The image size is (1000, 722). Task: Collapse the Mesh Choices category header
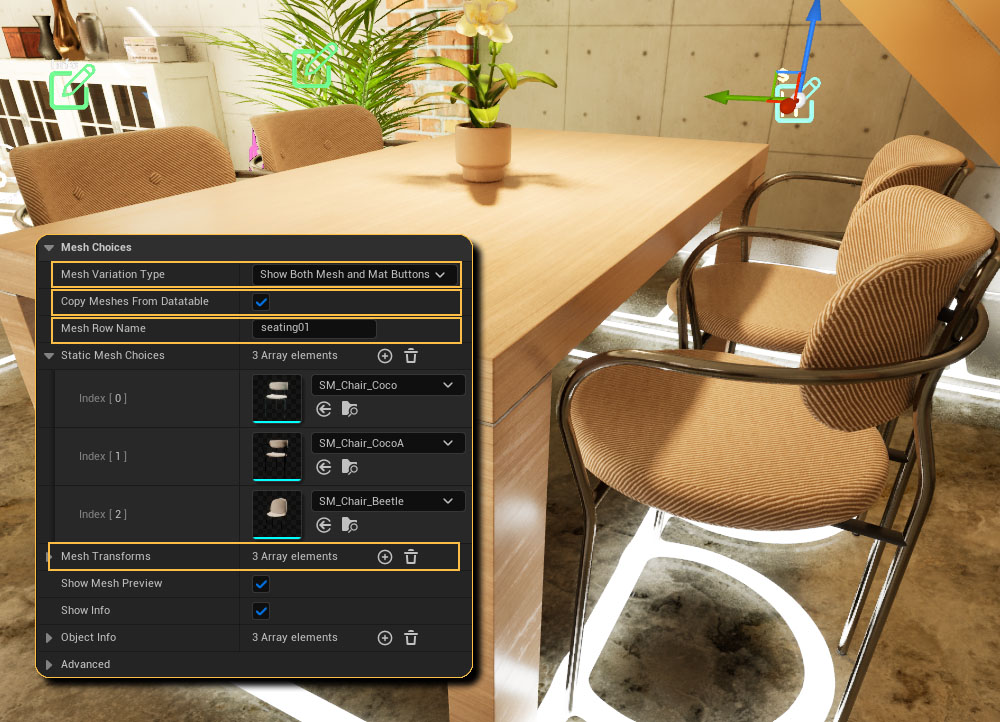coord(49,248)
